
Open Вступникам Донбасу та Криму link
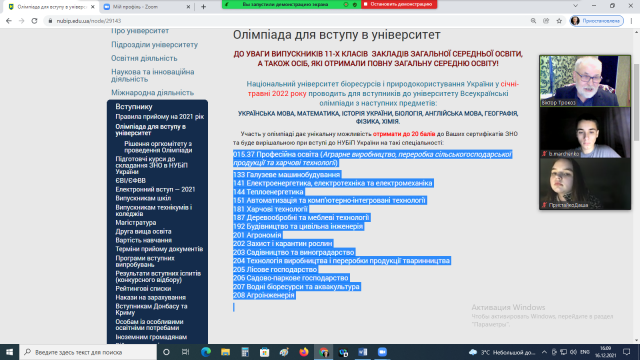(x=151, y=309)
